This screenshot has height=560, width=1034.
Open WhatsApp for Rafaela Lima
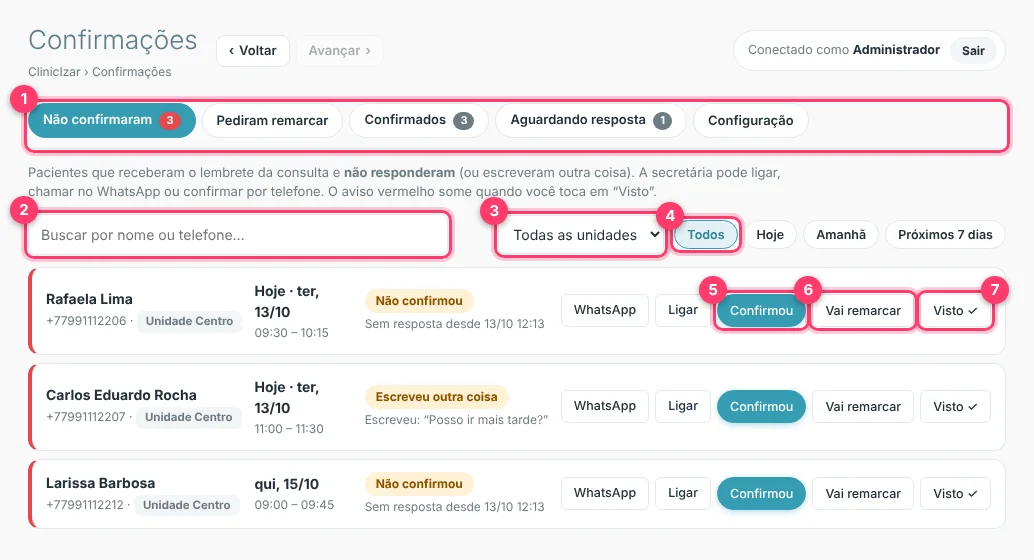pyautogui.click(x=605, y=310)
